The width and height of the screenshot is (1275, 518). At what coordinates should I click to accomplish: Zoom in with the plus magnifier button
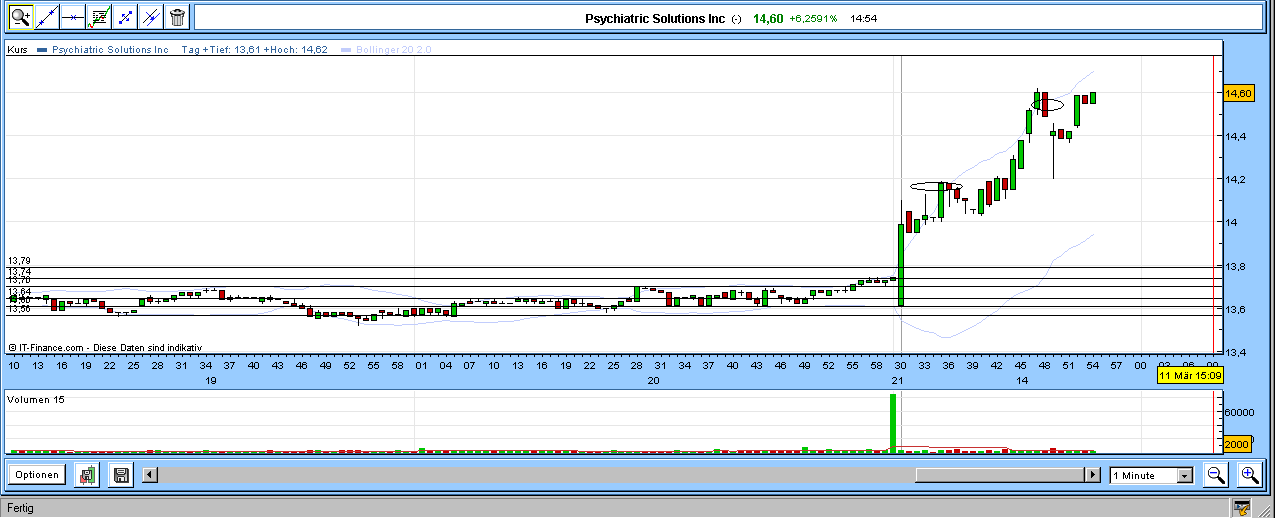tap(1249, 475)
